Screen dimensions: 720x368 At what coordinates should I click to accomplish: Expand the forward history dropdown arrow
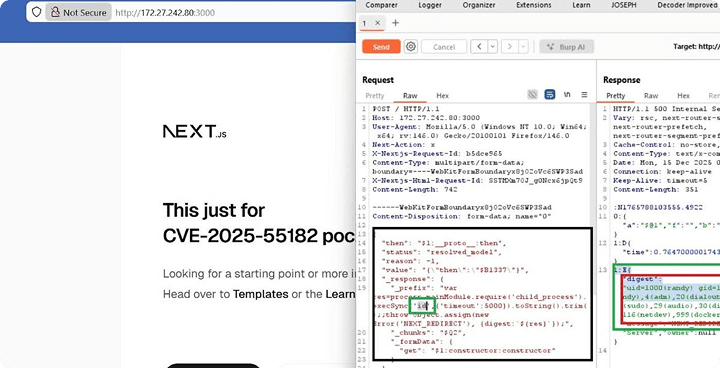[523, 47]
